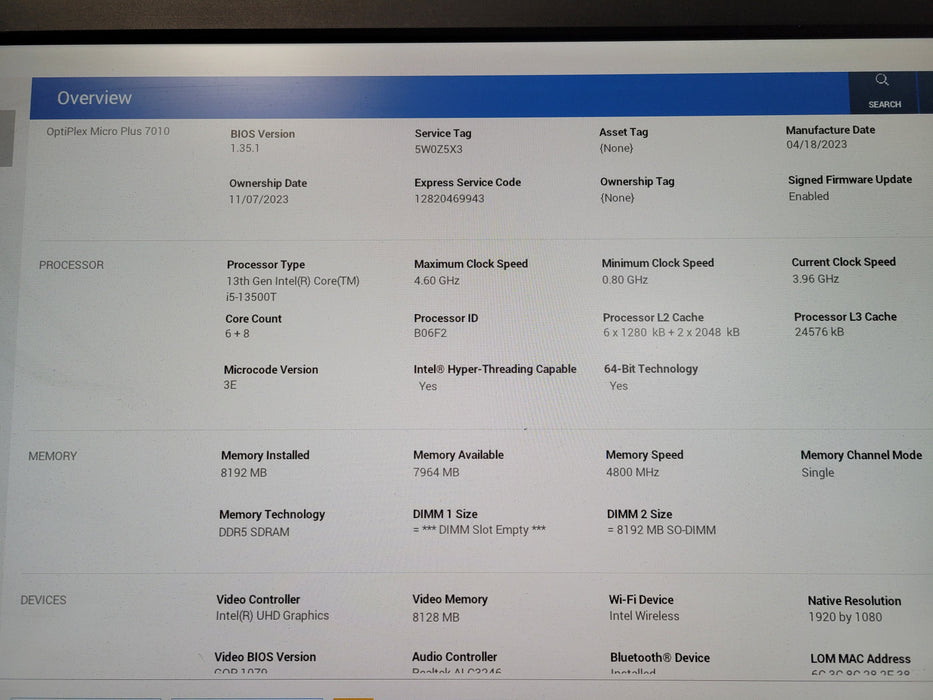Click DIMM 2 Size 8192 MB SO-DIMM
Image resolution: width=933 pixels, height=700 pixels.
click(662, 530)
